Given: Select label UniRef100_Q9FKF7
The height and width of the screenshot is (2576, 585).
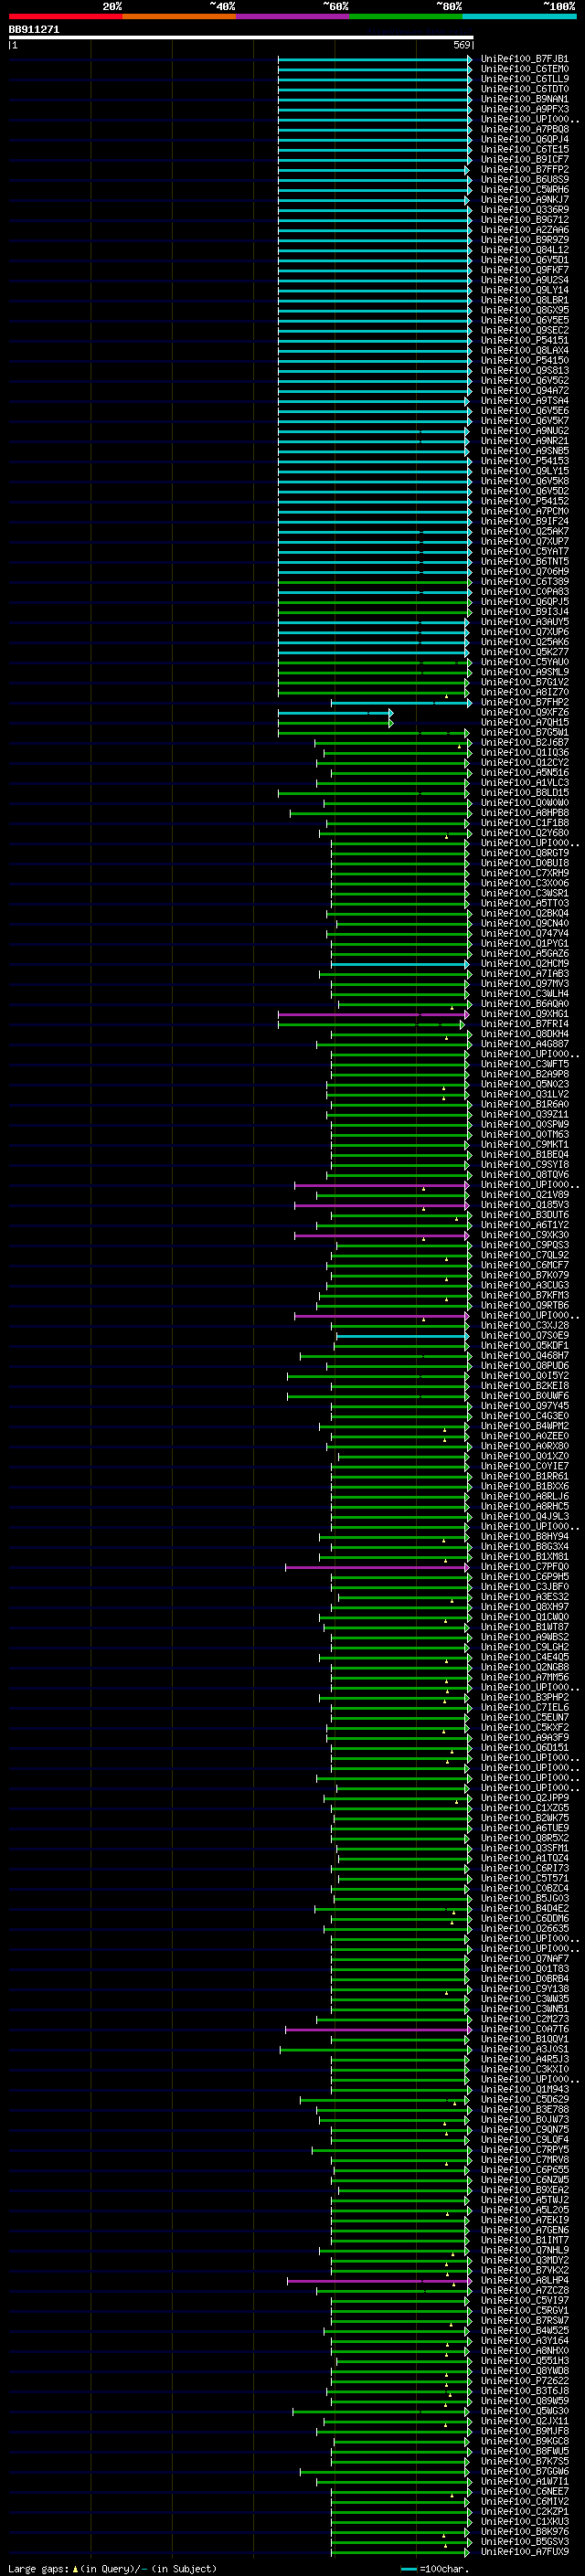Looking at the screenshot, I should [x=525, y=270].
